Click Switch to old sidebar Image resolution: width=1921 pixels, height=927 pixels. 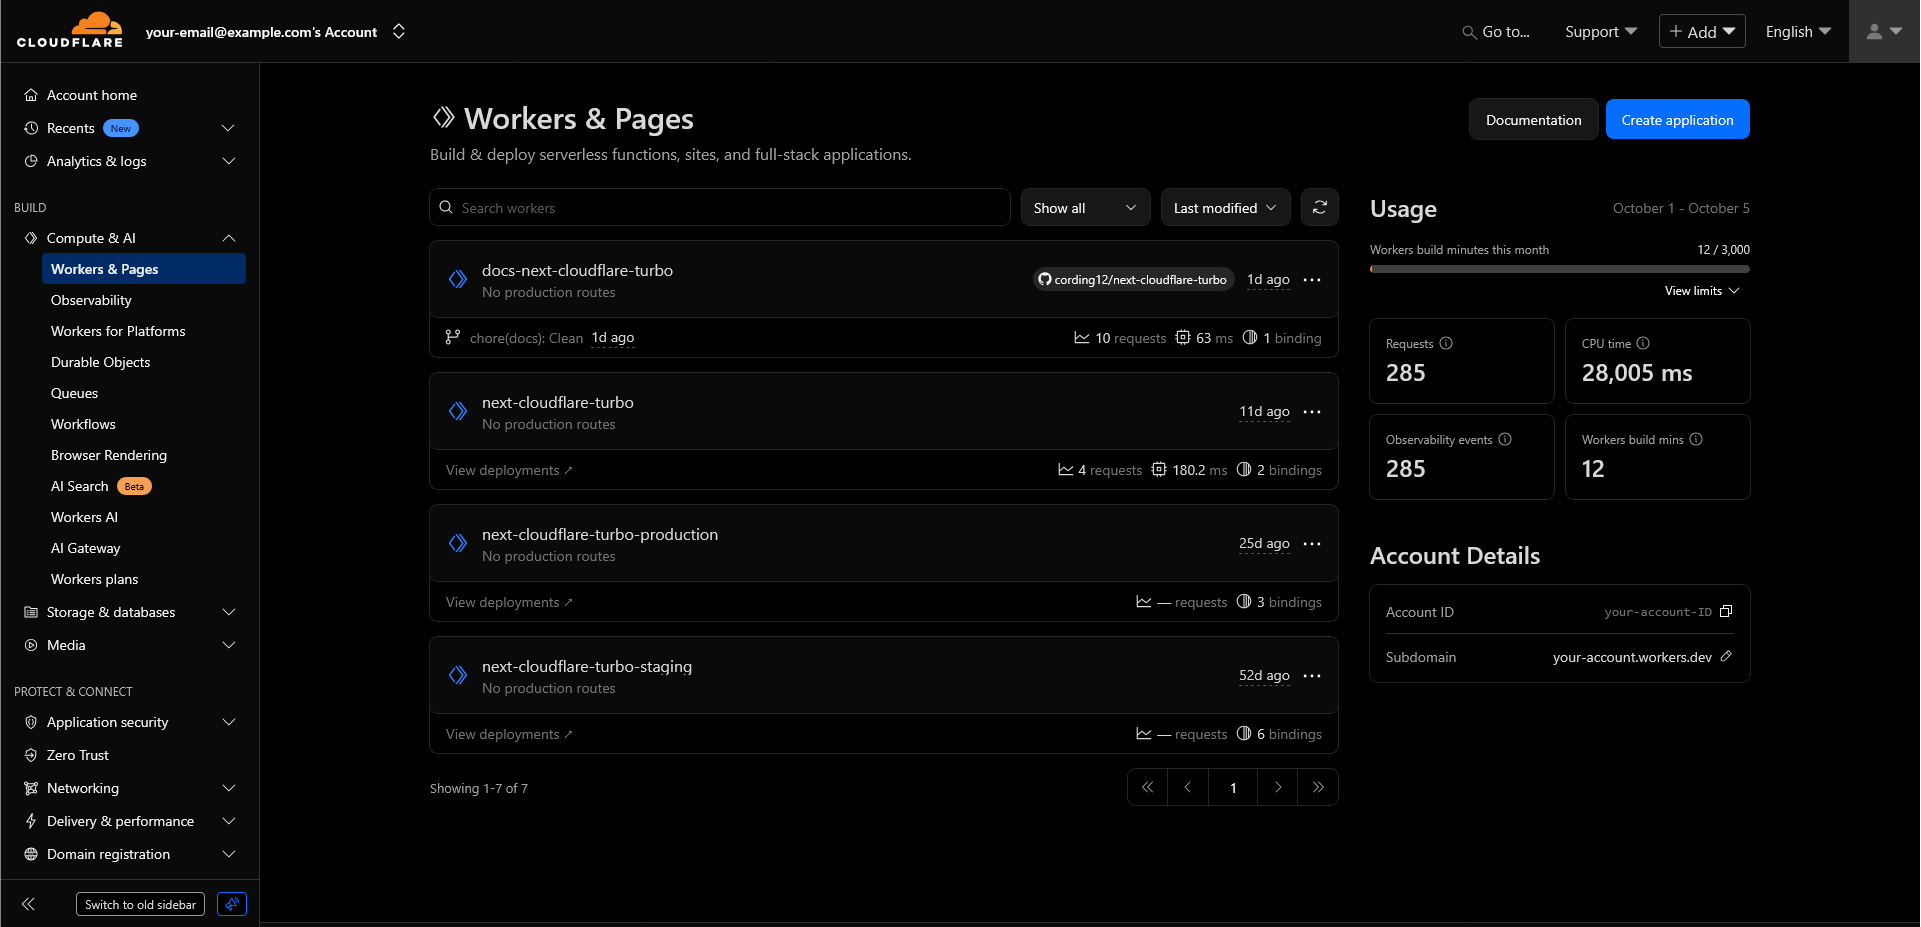click(140, 904)
